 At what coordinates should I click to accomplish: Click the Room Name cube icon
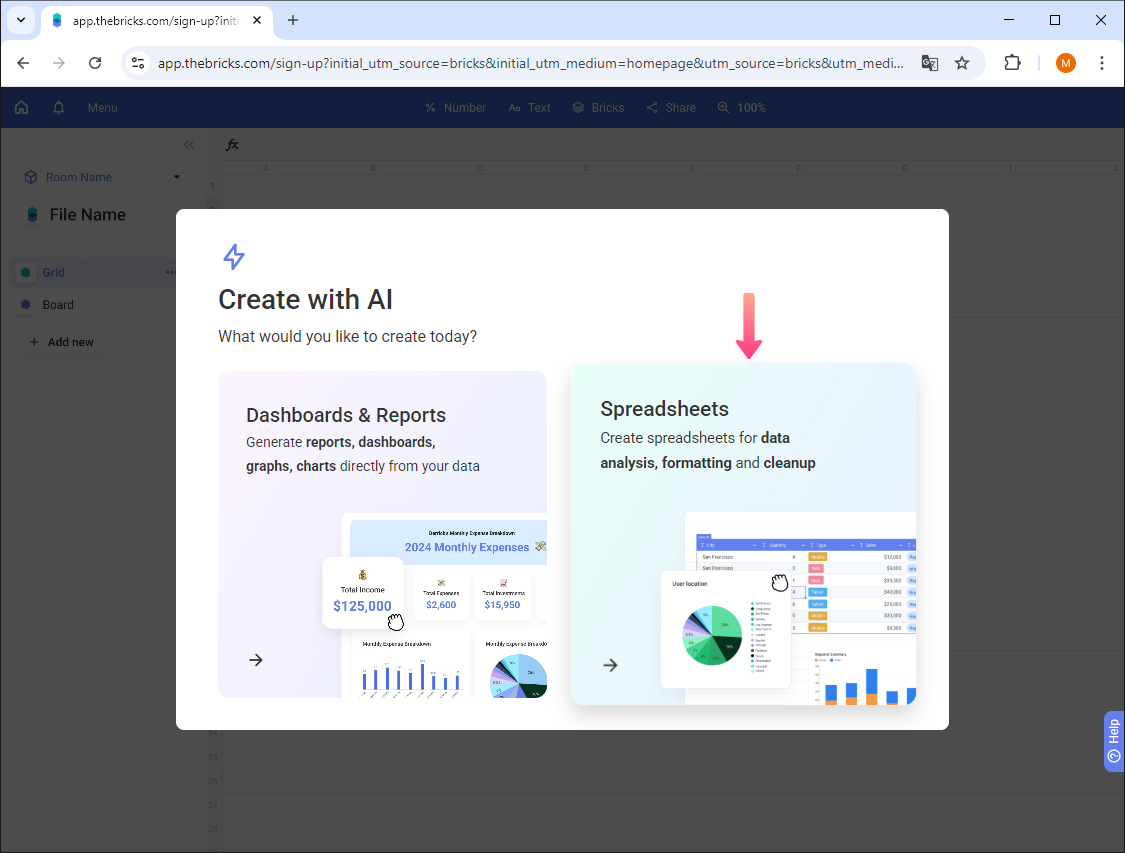pos(31,177)
